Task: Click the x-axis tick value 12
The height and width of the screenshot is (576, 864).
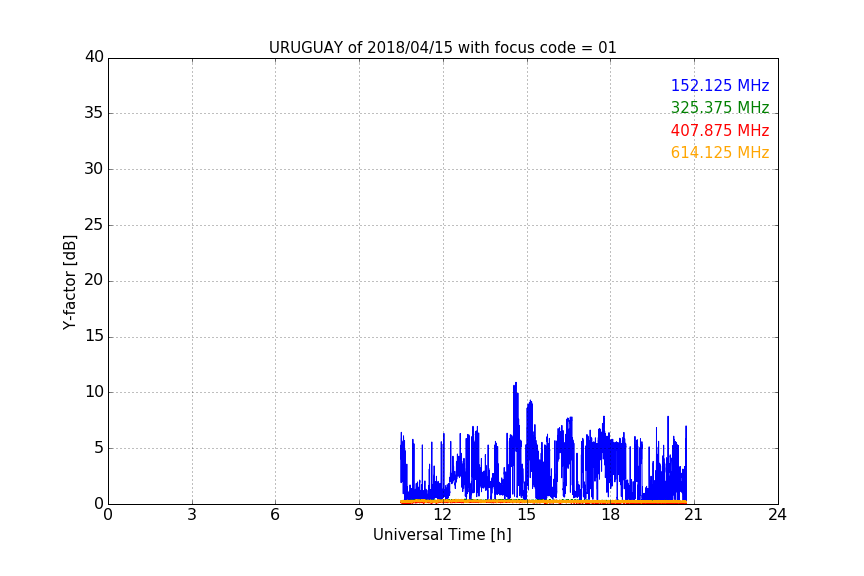Action: (x=443, y=515)
